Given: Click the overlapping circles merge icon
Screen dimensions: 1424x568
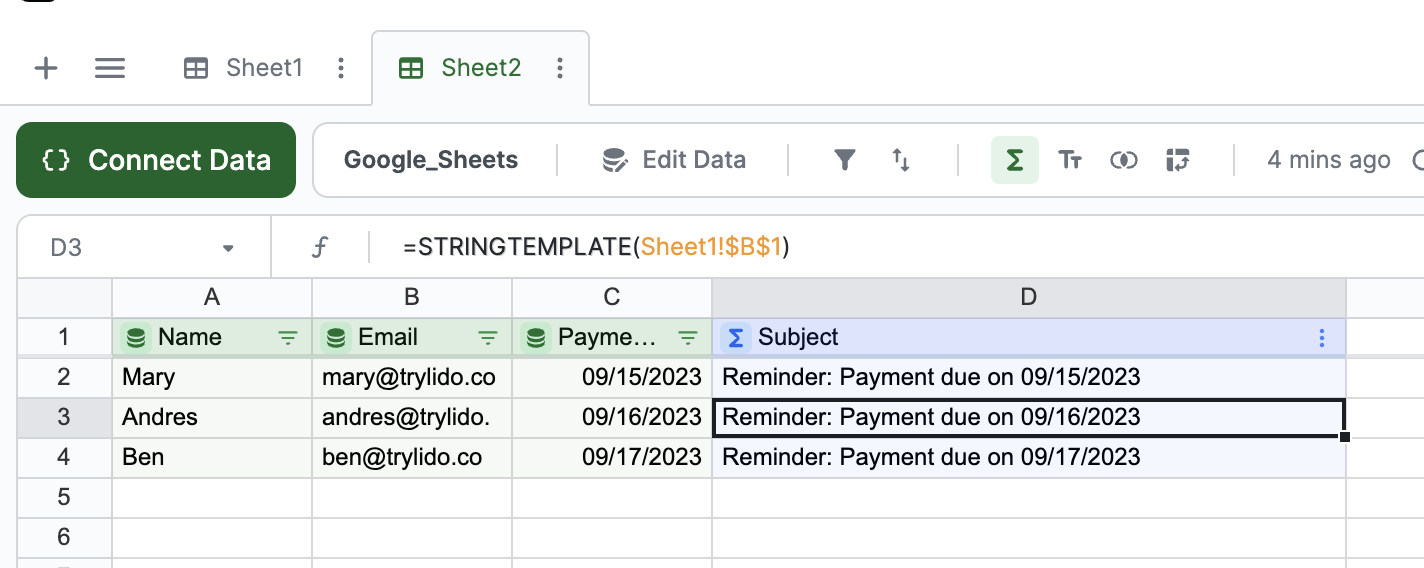Looking at the screenshot, I should tap(1124, 160).
